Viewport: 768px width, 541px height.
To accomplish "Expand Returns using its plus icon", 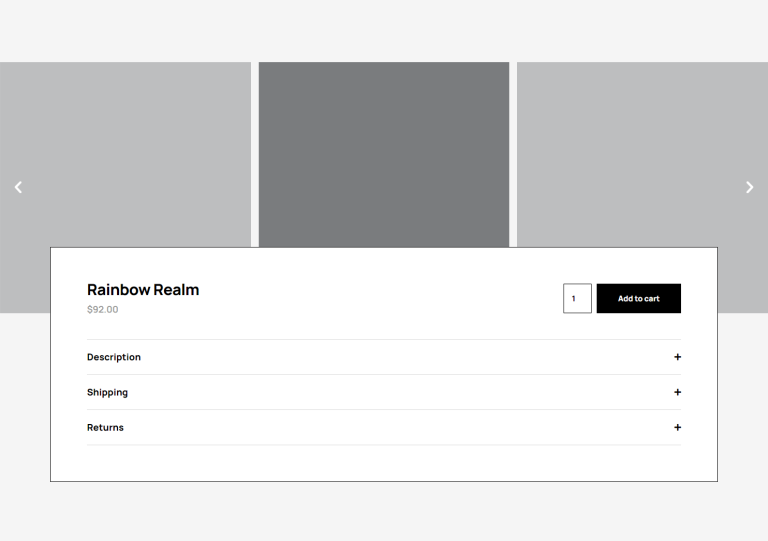I will coord(677,427).
